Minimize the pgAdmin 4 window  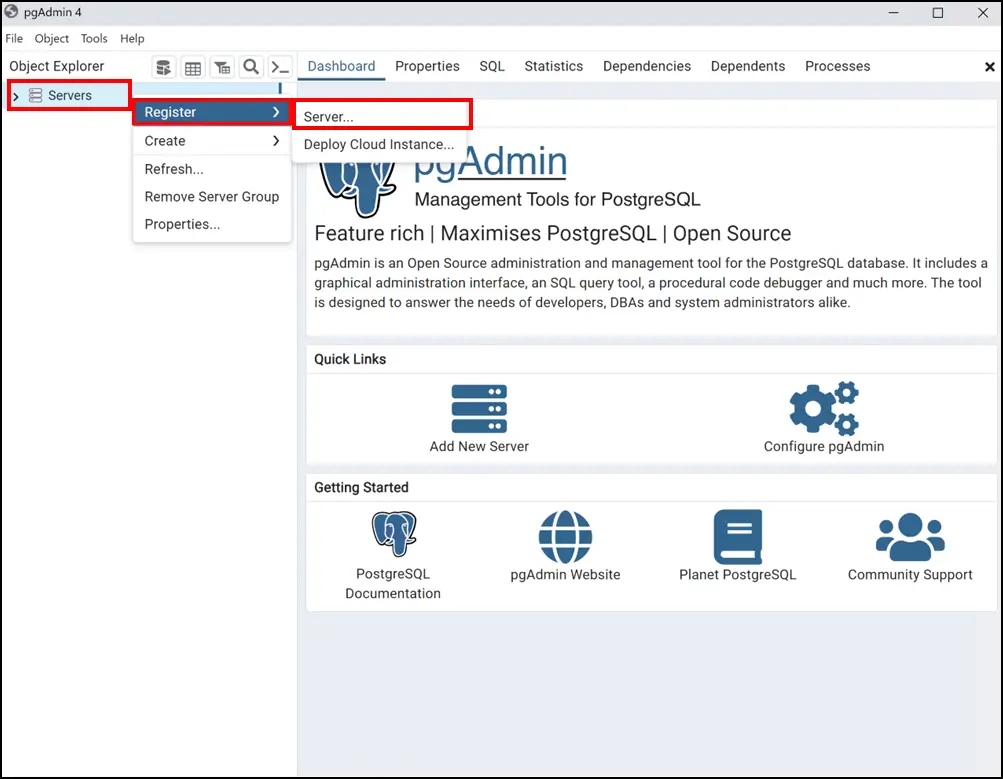(894, 12)
